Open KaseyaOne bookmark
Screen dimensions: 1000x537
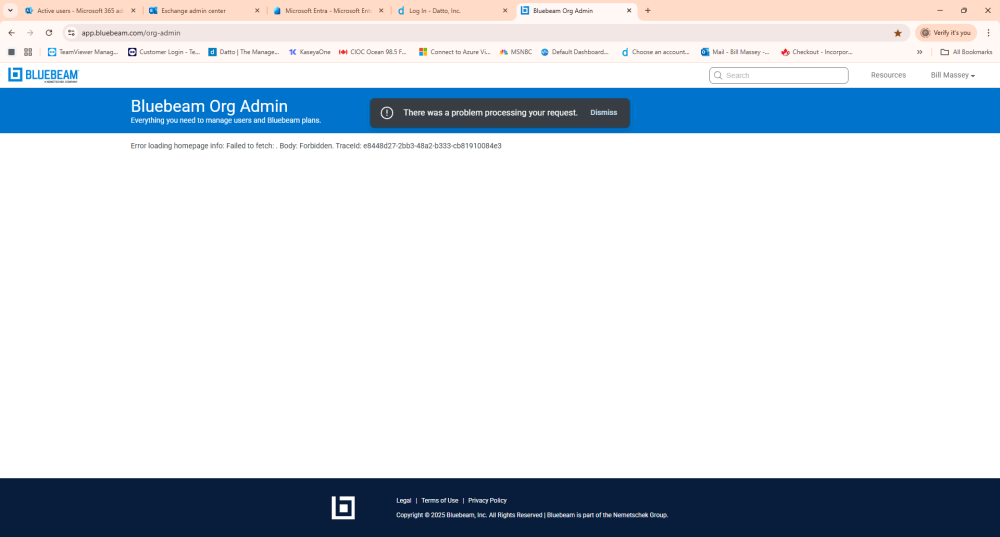(x=309, y=52)
